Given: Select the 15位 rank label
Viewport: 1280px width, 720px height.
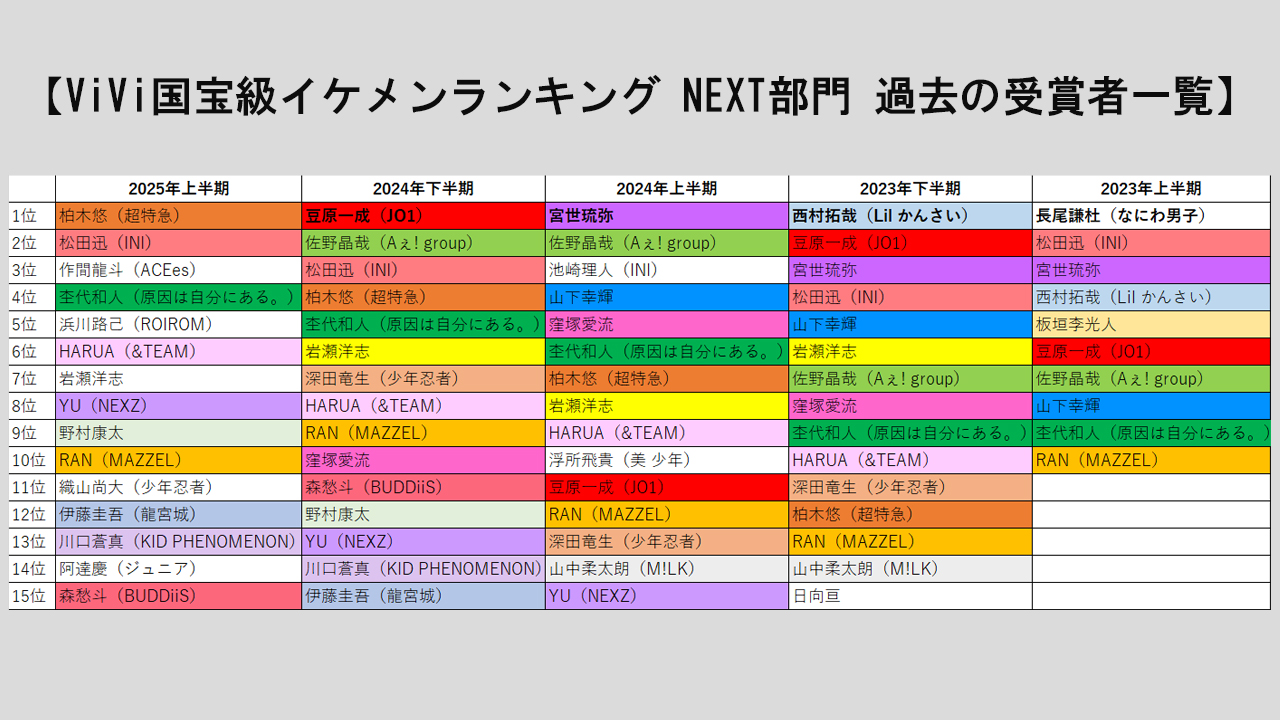Looking at the screenshot, I should click(x=32, y=596).
